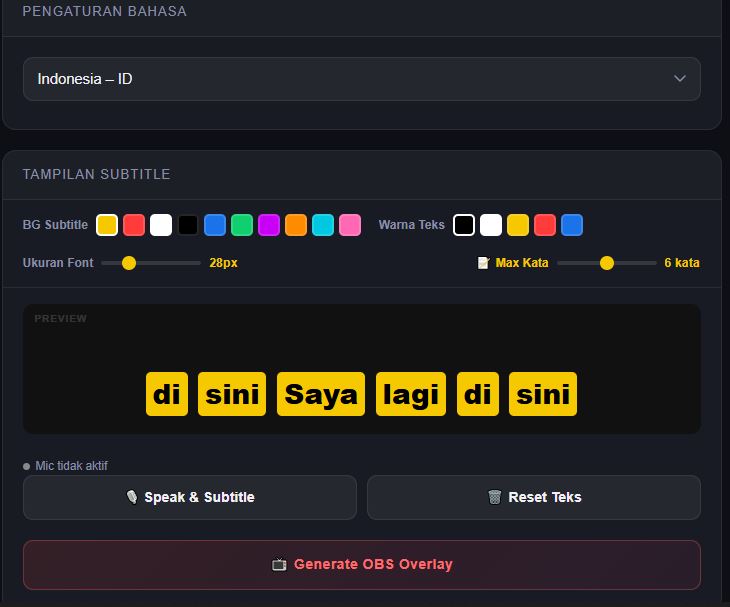Select cyan BG Subtitle swatch
This screenshot has width=730, height=607.
click(x=323, y=225)
